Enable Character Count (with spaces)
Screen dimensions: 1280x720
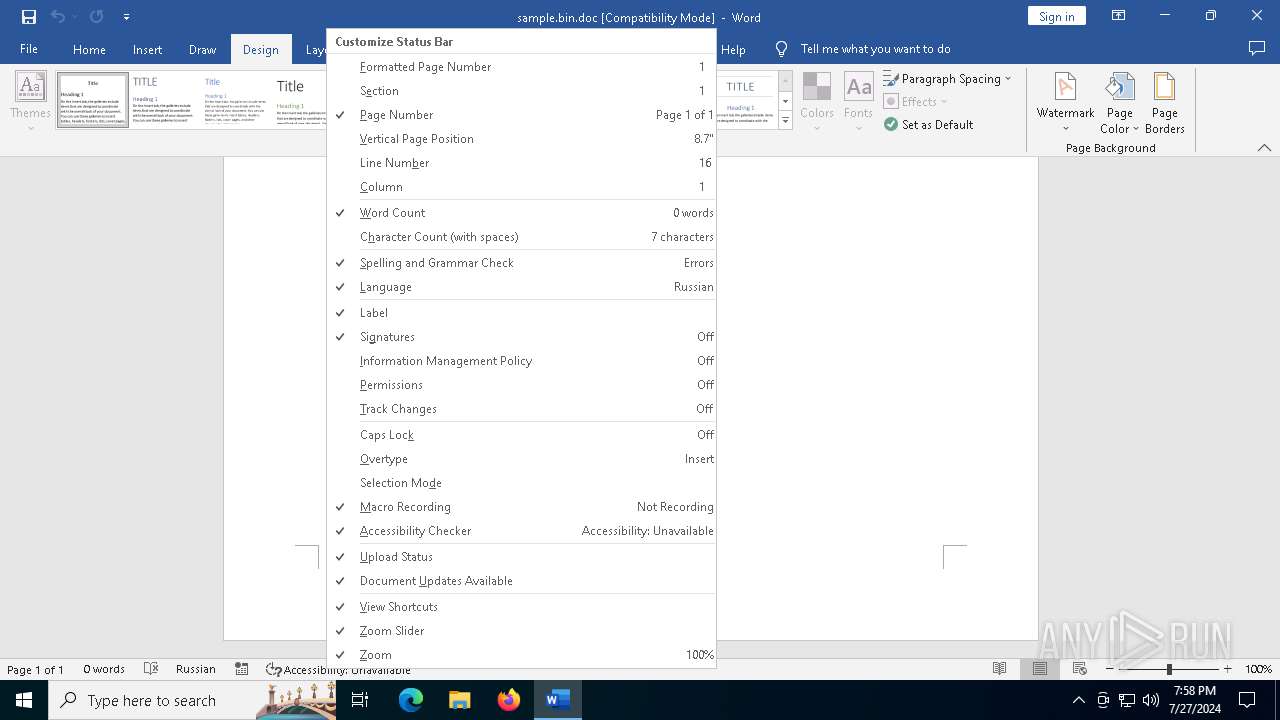521,237
